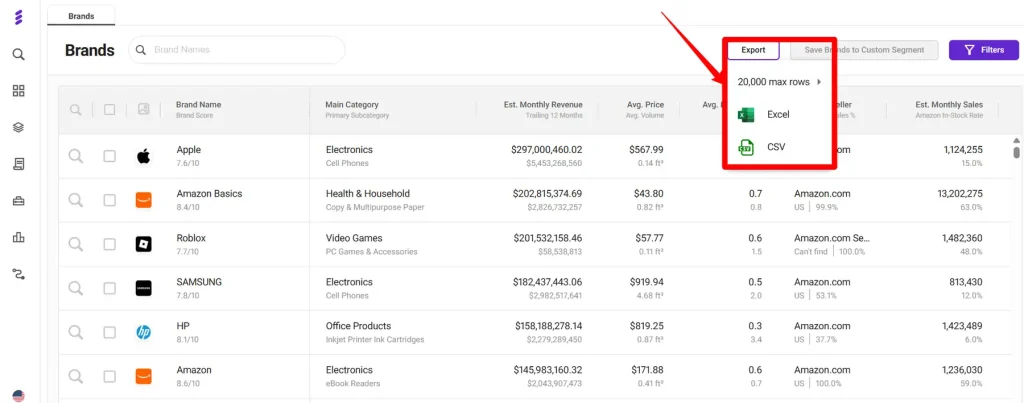This screenshot has height=403, width=1024.
Task: Open the HP brand name link
Action: [x=183, y=325]
